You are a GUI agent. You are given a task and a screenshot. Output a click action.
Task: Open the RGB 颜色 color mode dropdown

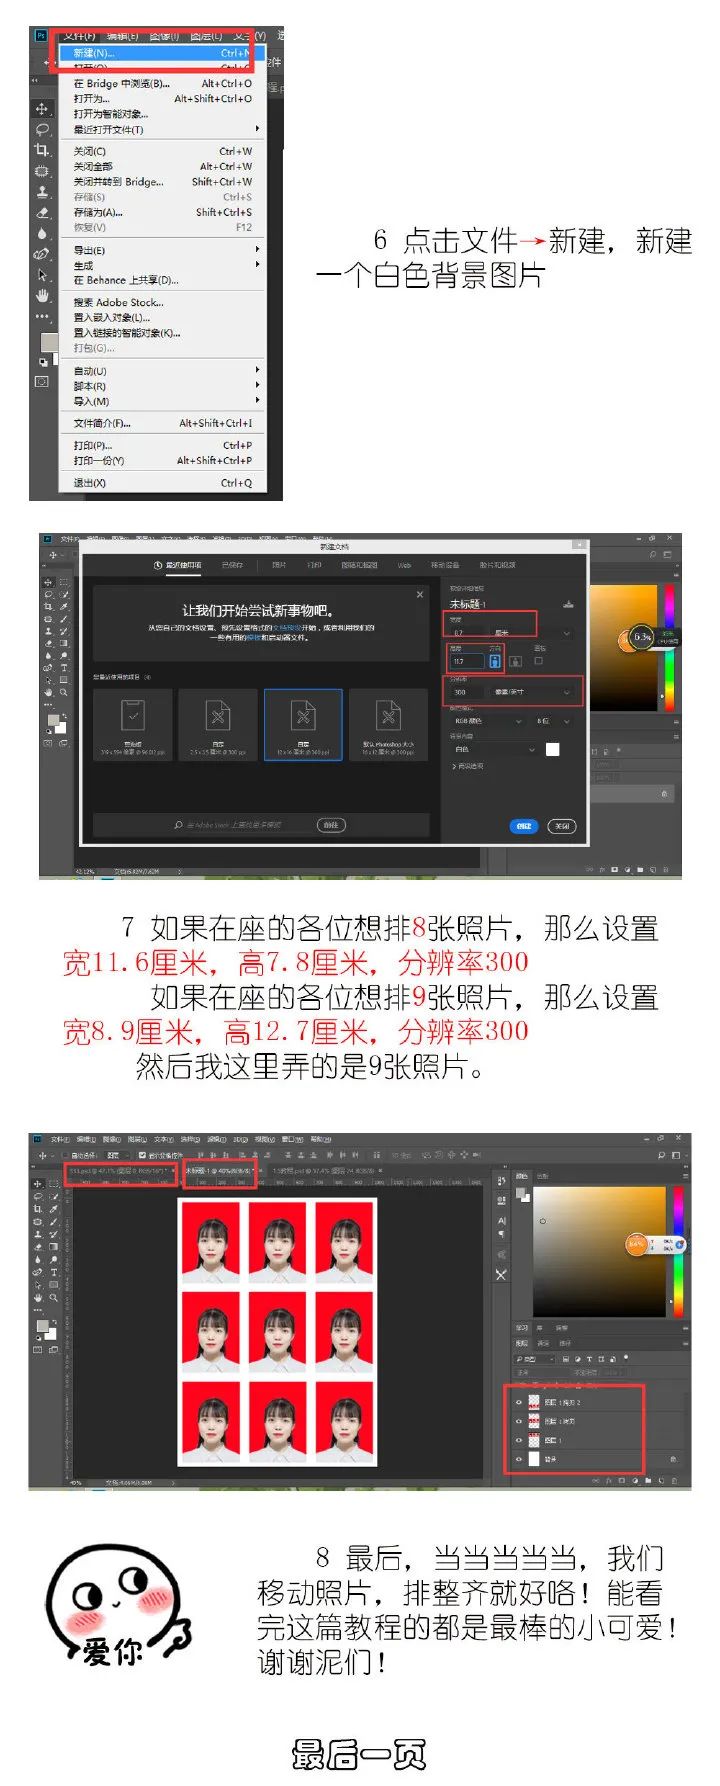point(487,720)
